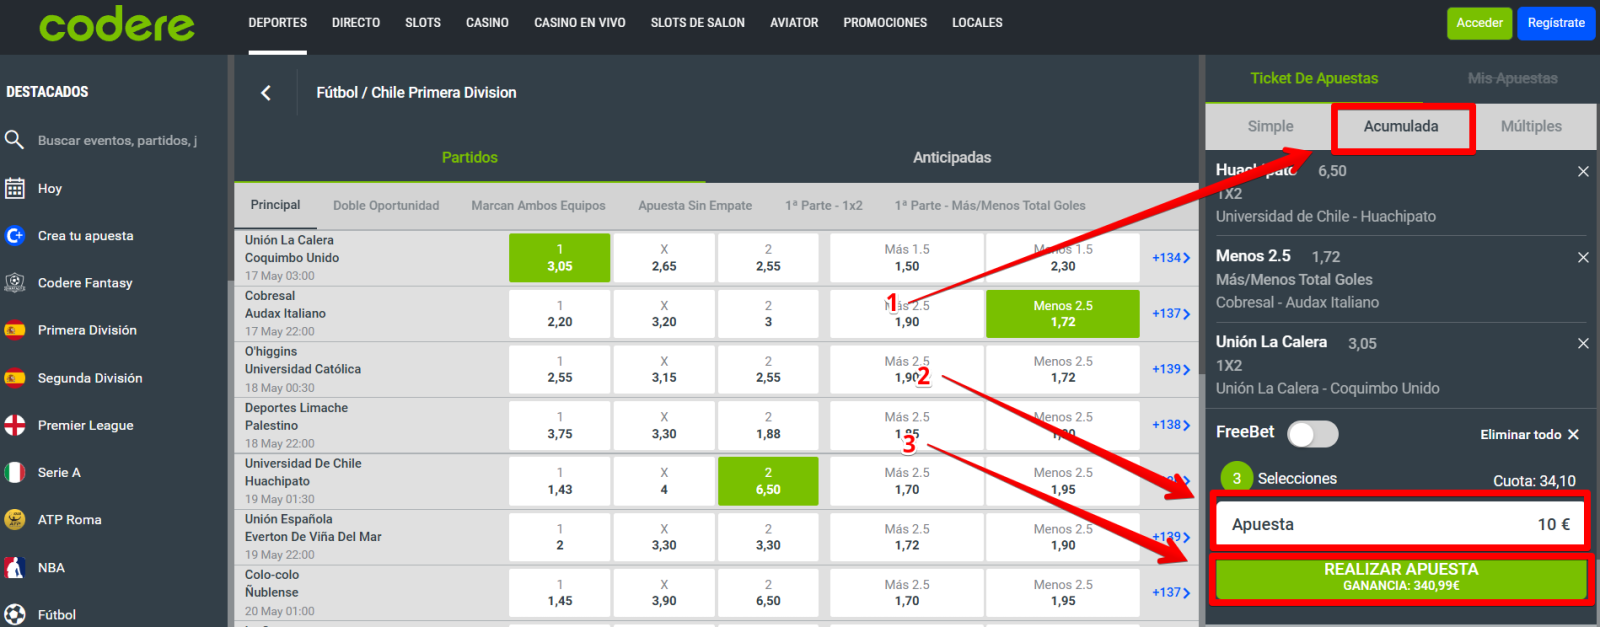The image size is (1600, 627).
Task: Clear the slip with Eliminar todo
Action: [1530, 434]
